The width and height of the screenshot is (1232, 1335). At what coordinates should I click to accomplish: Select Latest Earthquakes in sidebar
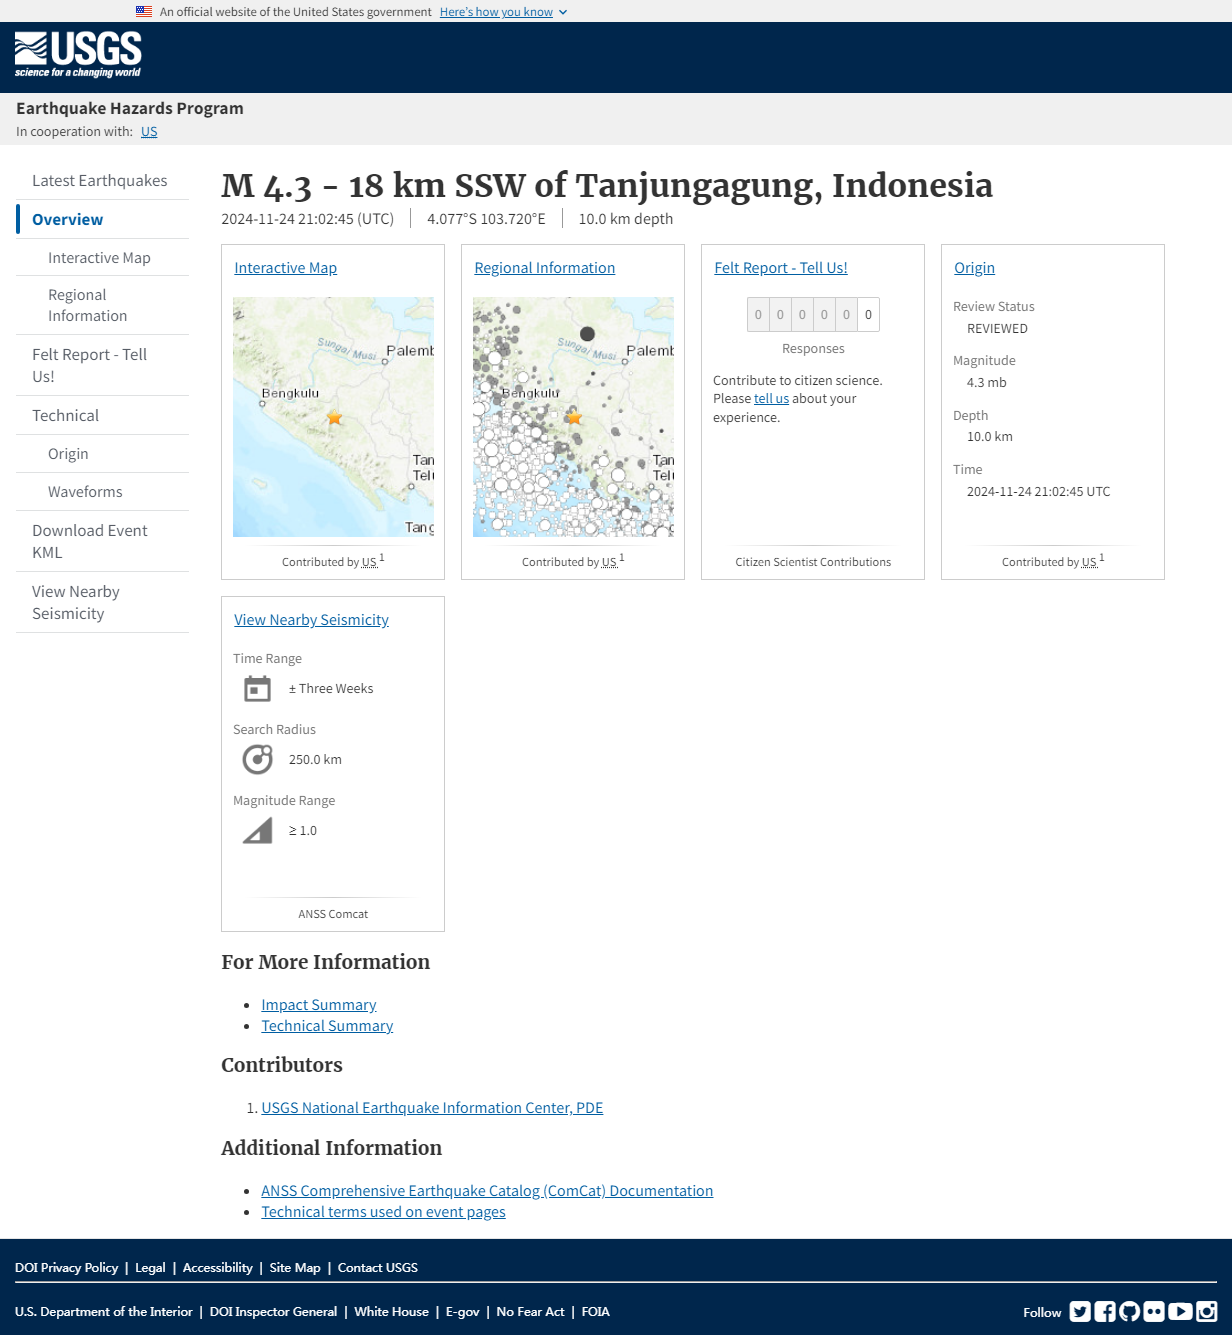point(100,181)
